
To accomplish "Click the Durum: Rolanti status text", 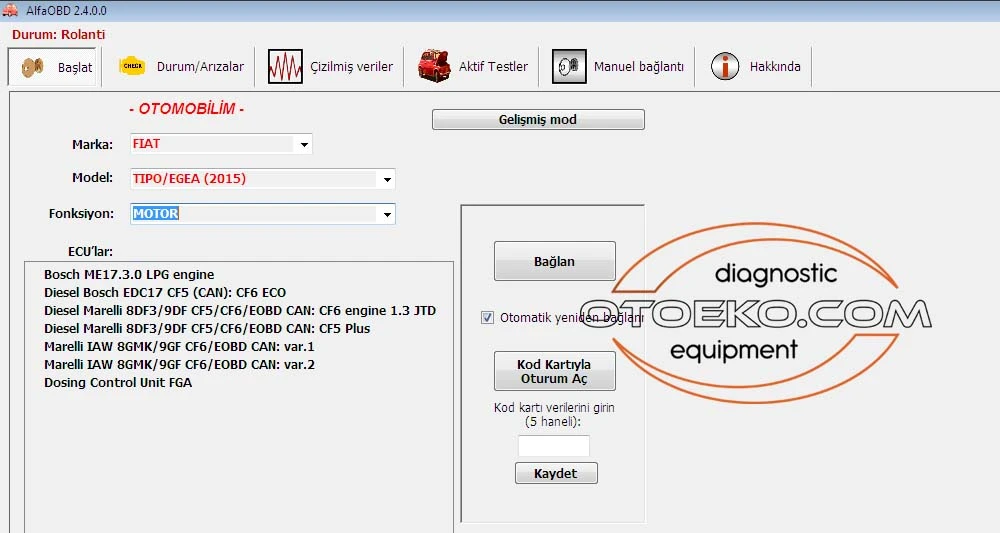I will (x=59, y=34).
